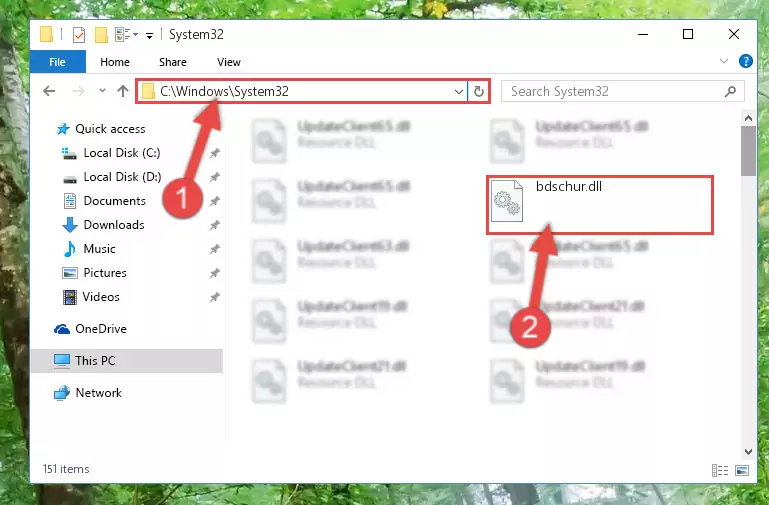Open the File tab
The height and width of the screenshot is (505, 769).
pyautogui.click(x=57, y=62)
